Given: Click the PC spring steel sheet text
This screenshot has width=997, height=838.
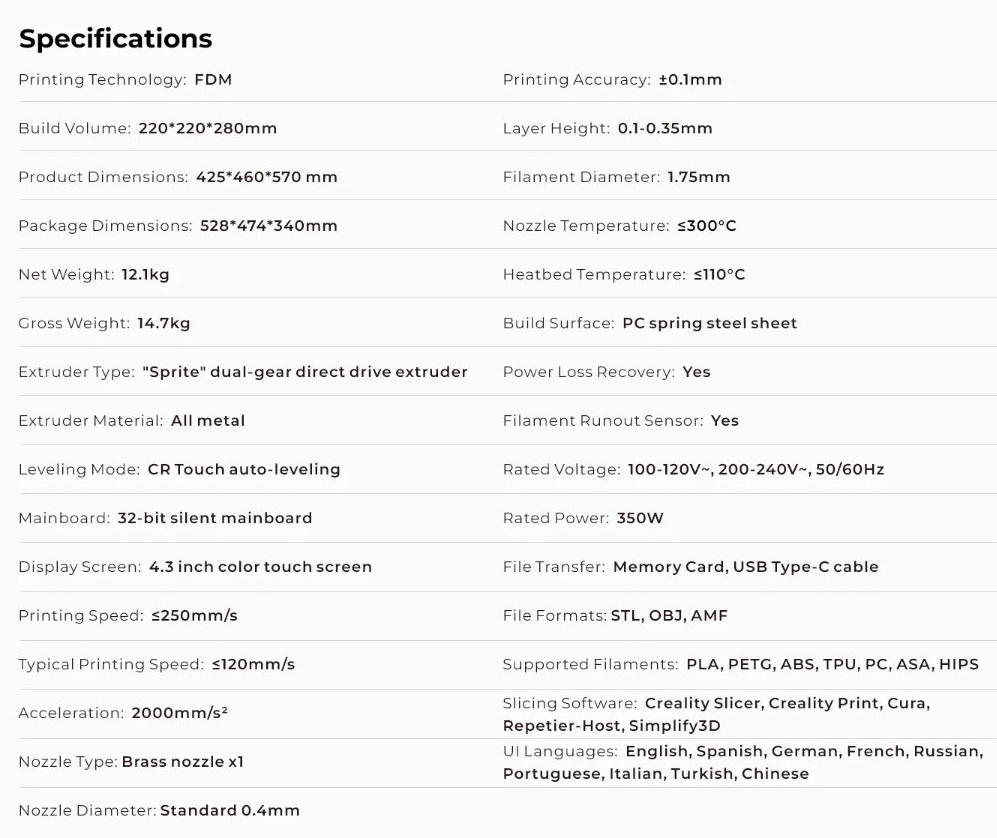Looking at the screenshot, I should [709, 323].
